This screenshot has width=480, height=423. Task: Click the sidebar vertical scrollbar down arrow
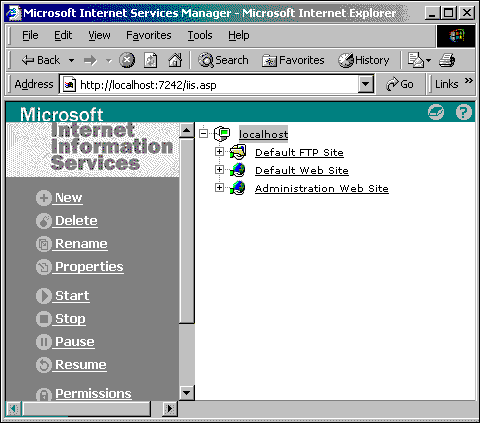(x=187, y=392)
